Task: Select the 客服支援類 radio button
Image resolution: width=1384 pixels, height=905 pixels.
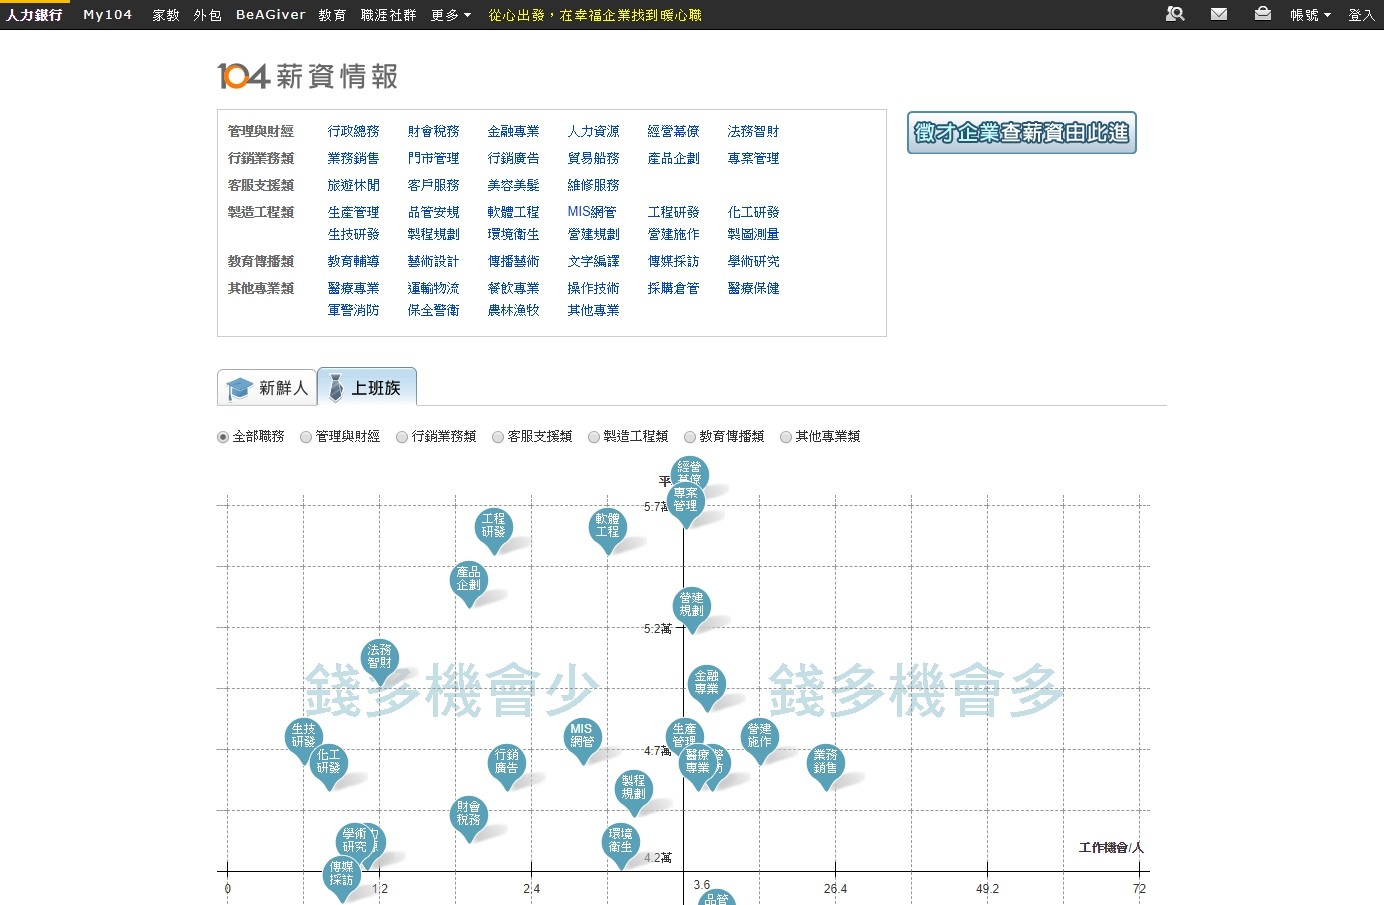Action: pyautogui.click(x=498, y=437)
